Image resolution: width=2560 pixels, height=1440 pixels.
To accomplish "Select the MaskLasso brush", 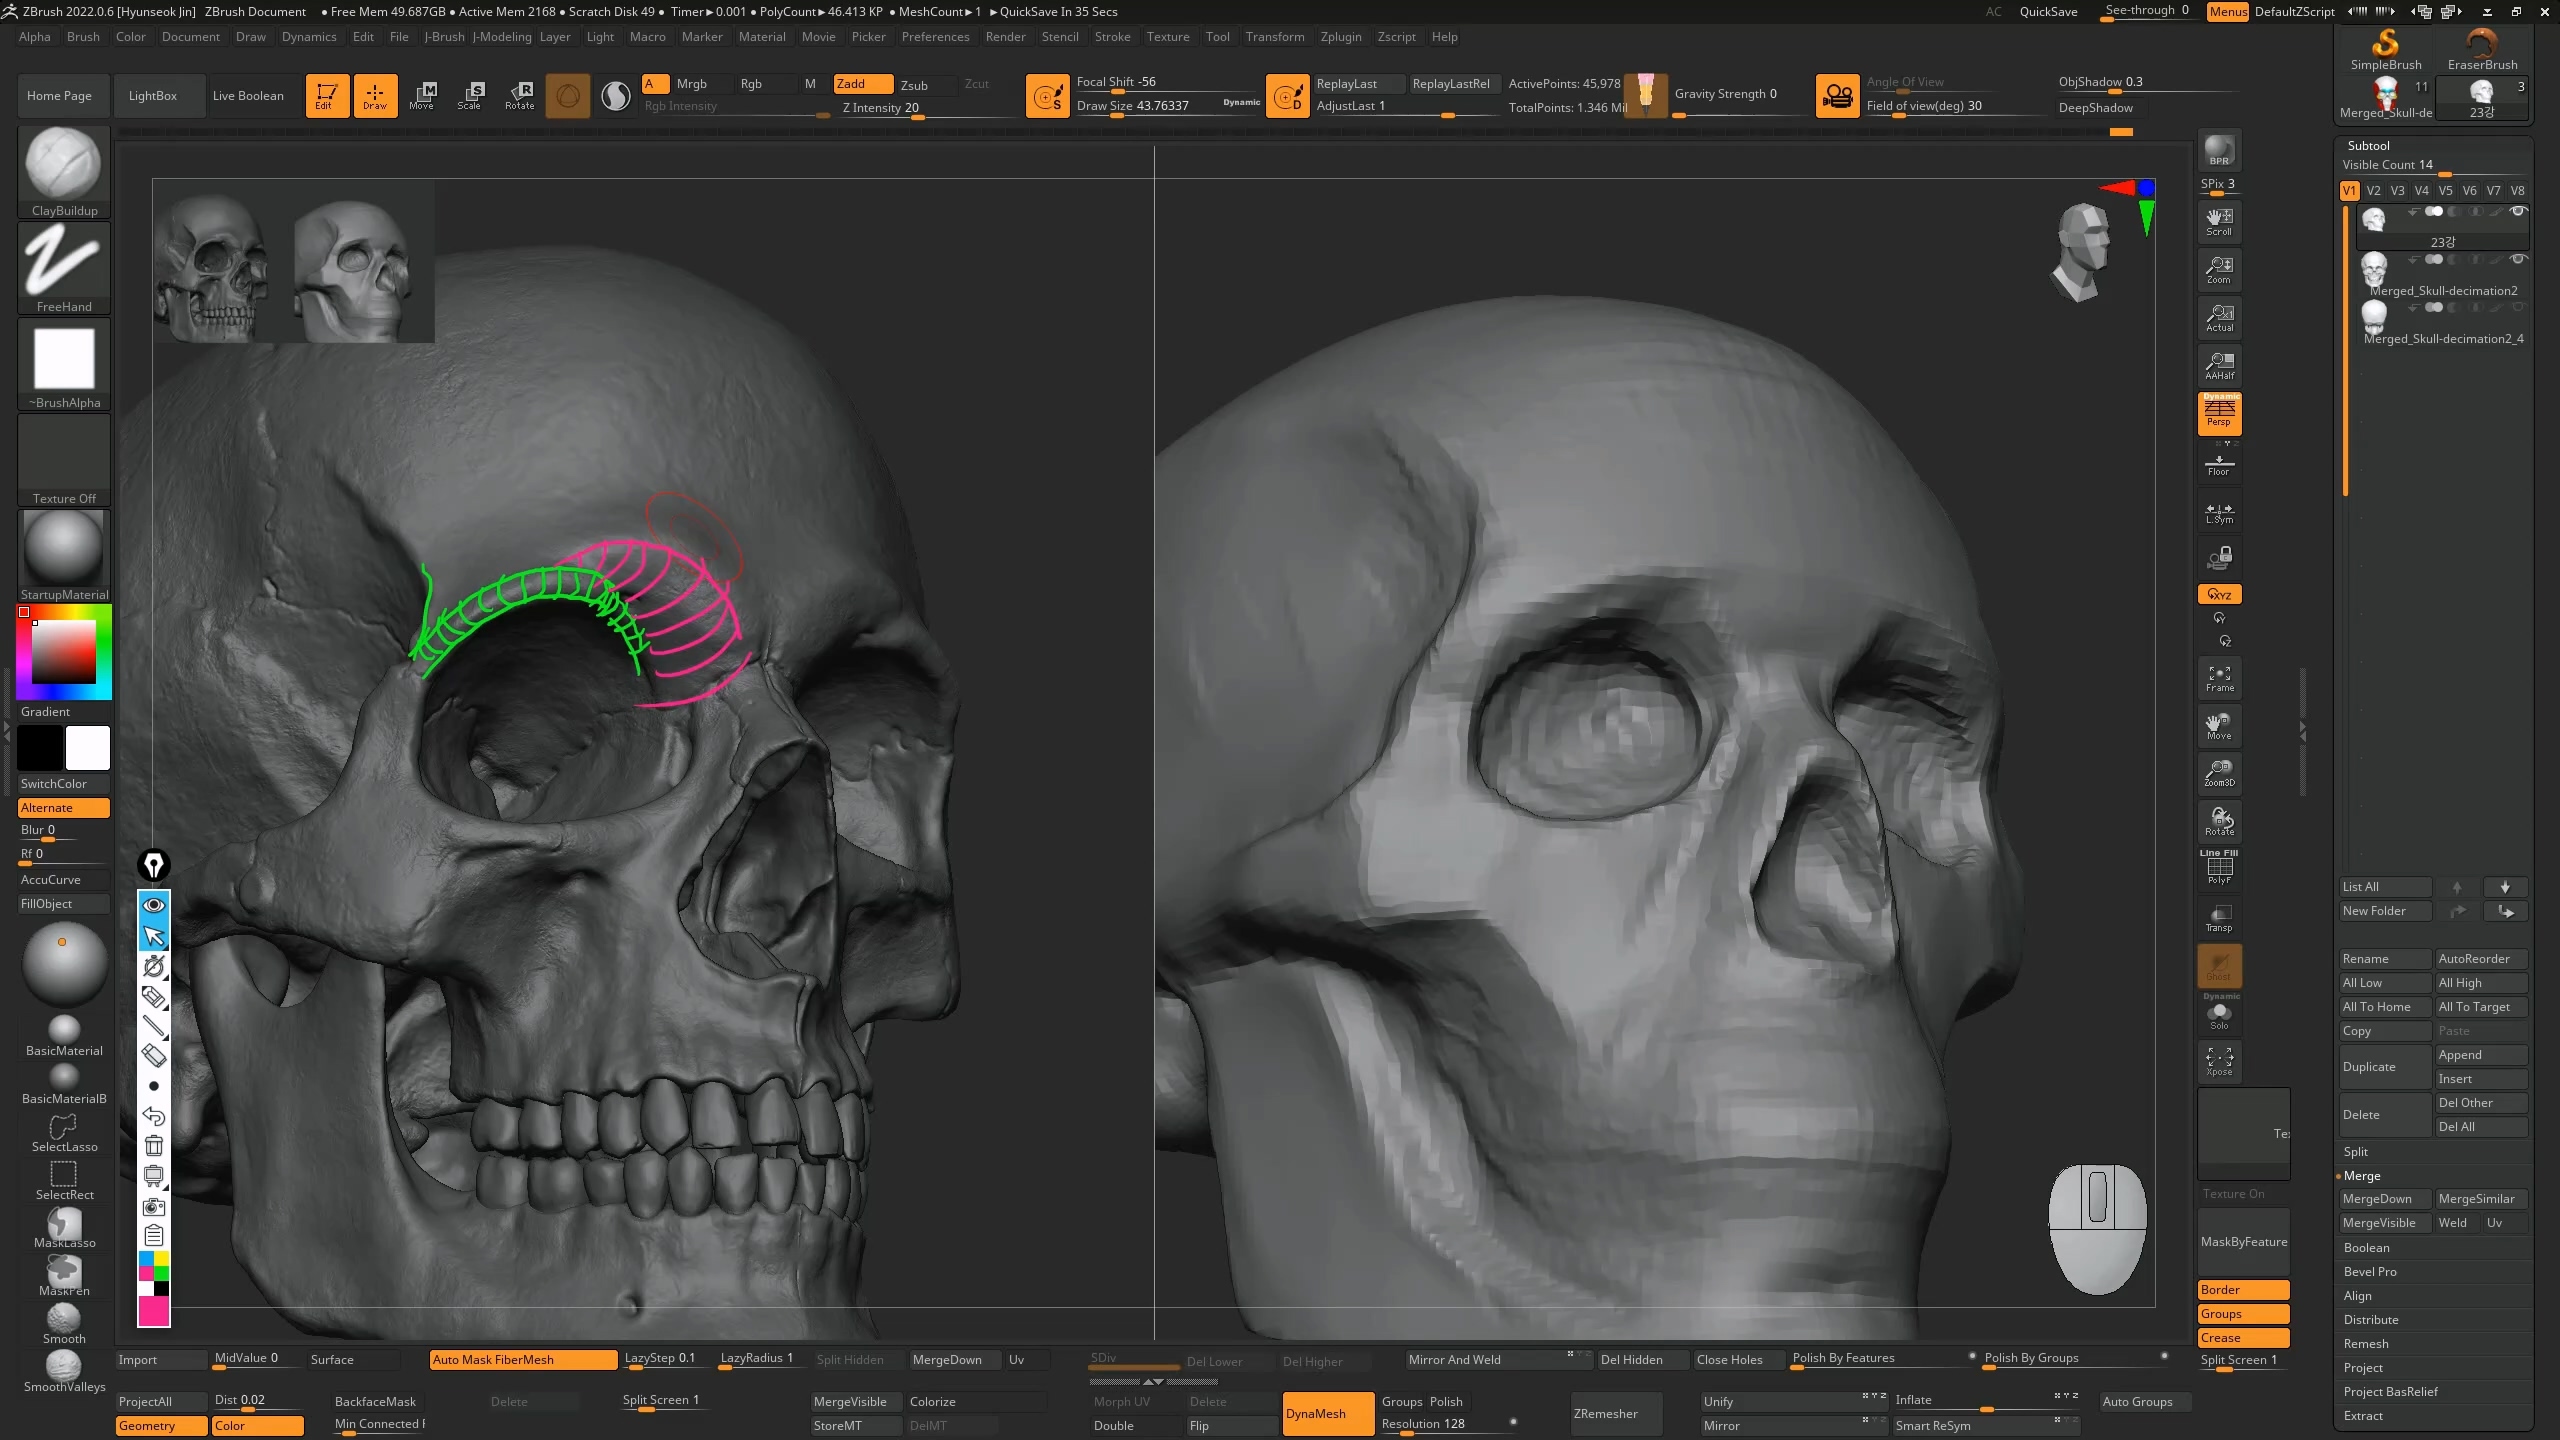I will click(x=64, y=1227).
